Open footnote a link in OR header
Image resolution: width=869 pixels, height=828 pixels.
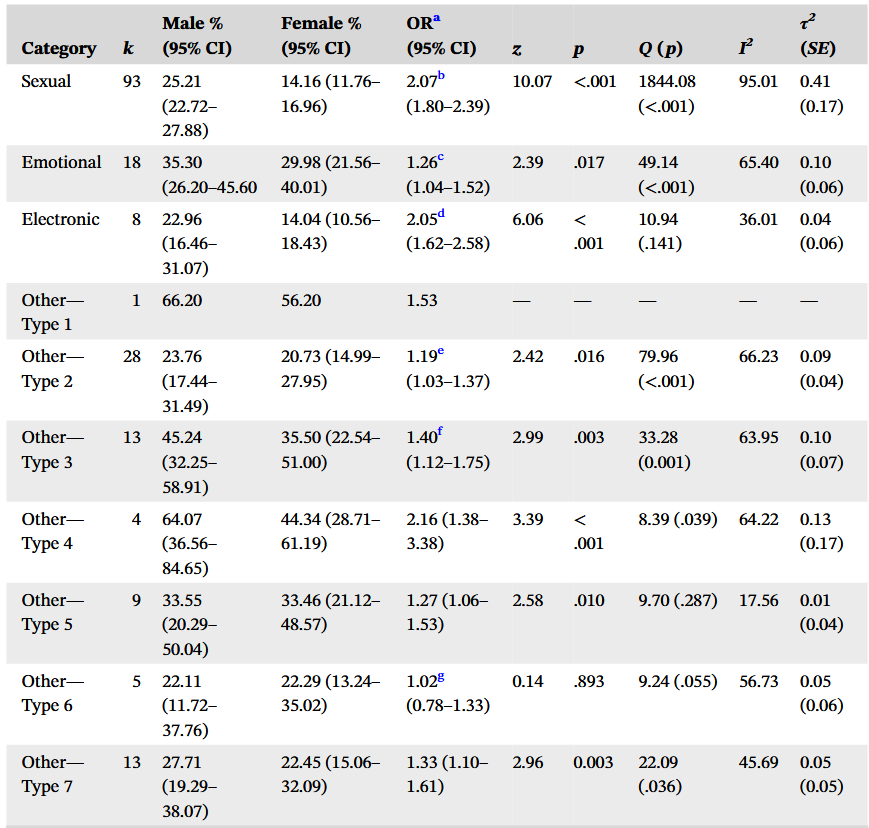coord(435,18)
